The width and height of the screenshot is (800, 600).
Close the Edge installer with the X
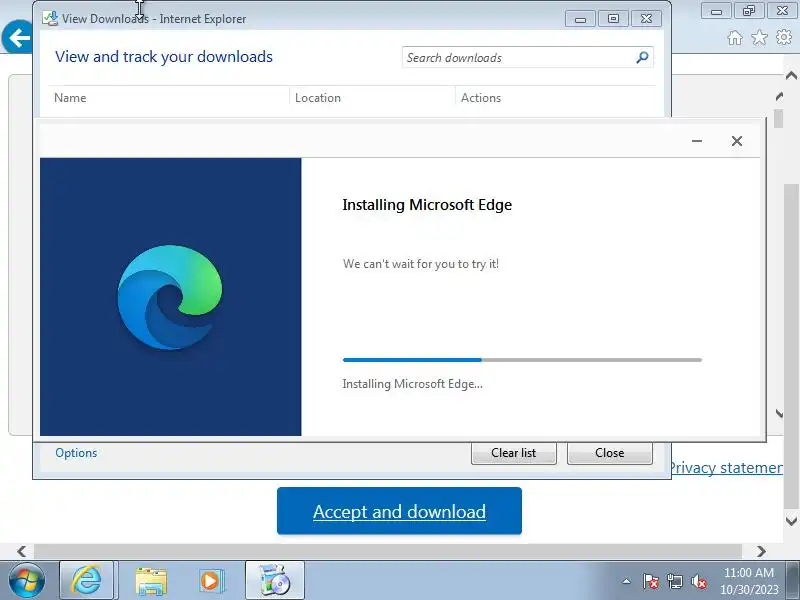pyautogui.click(x=737, y=141)
